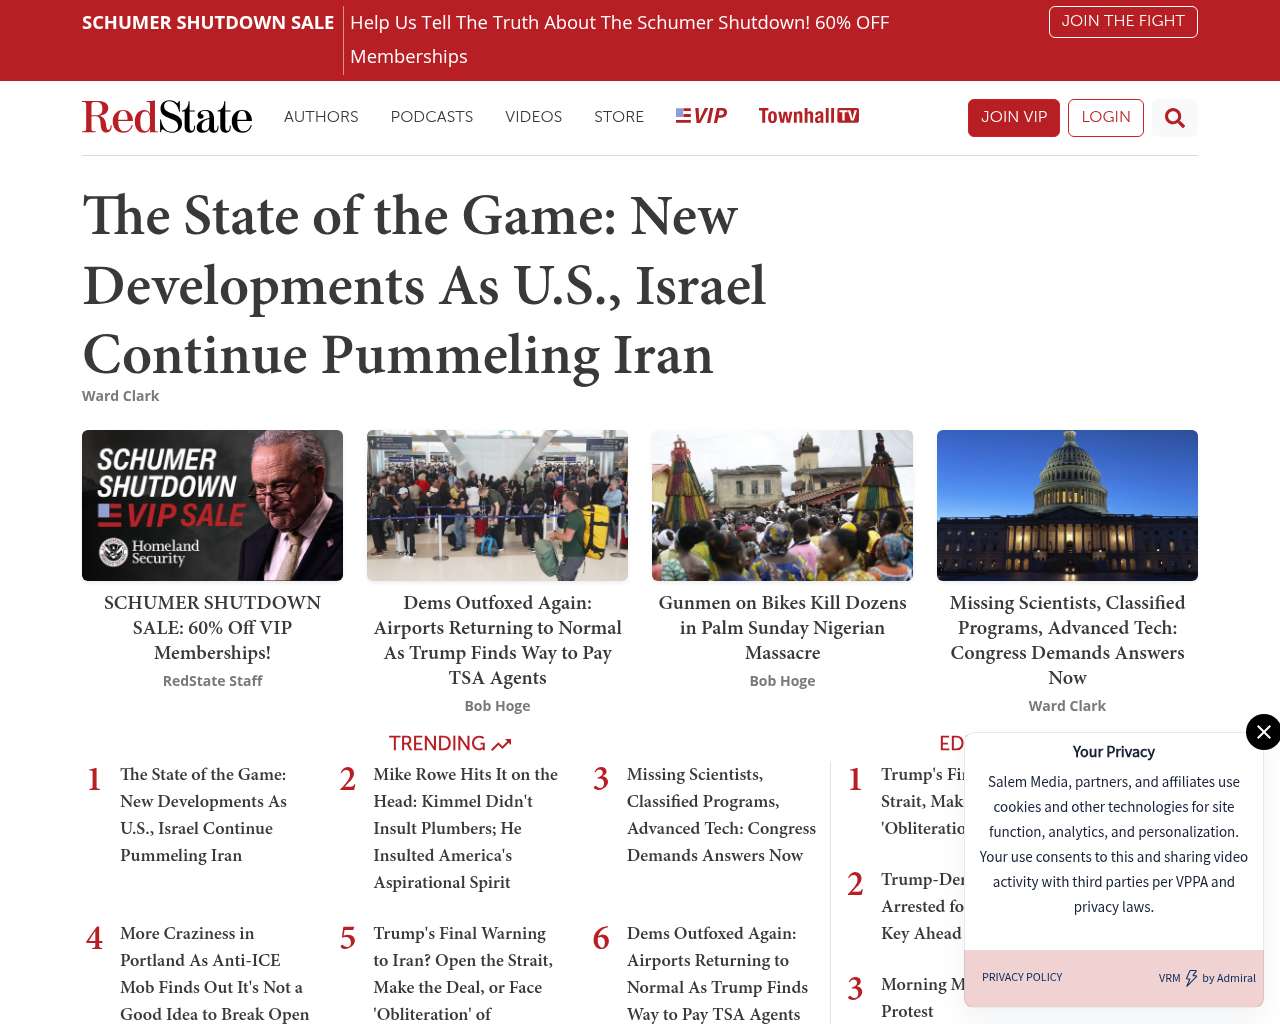The height and width of the screenshot is (1024, 1280).
Task: Click the Join The Fight button
Action: coord(1123,22)
